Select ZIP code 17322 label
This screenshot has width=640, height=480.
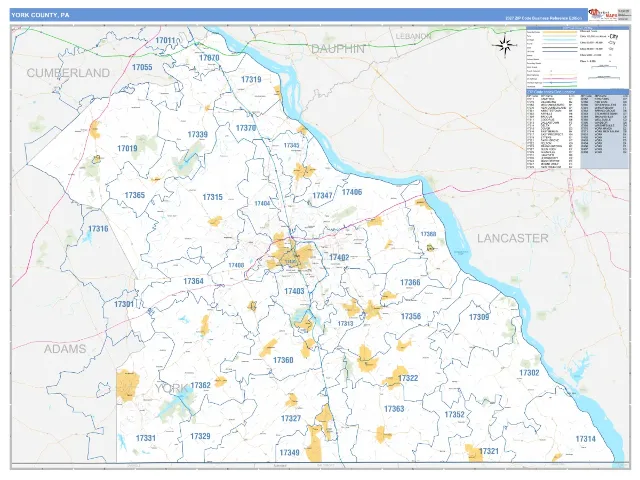click(408, 378)
